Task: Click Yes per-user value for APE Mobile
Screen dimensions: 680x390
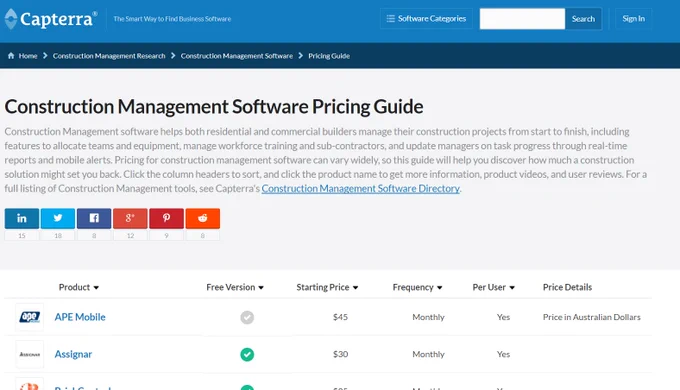Action: pos(503,317)
